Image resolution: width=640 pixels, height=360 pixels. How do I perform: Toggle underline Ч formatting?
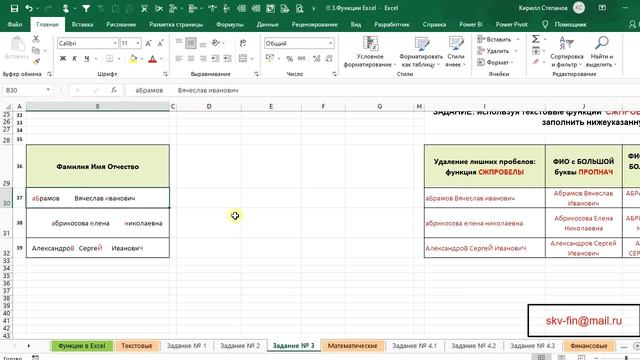[x=87, y=59]
